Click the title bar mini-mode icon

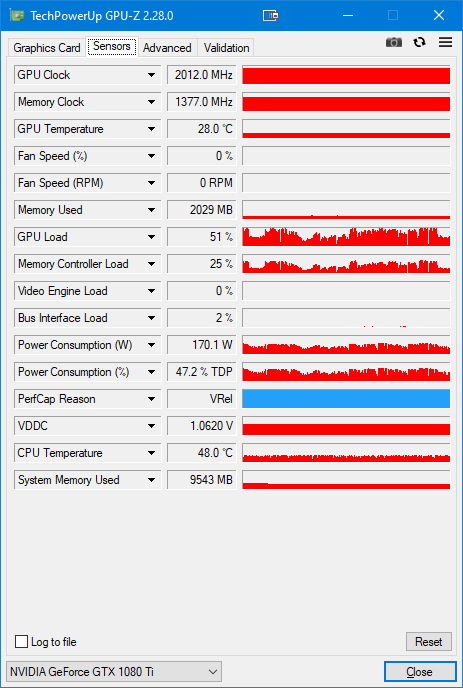pos(271,16)
